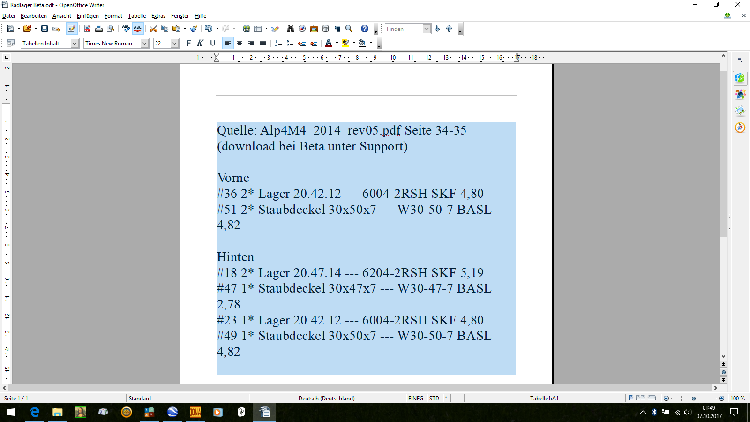Open the search toolbar Find text box dropdown
Image resolution: width=750 pixels, height=422 pixels.
coord(426,29)
